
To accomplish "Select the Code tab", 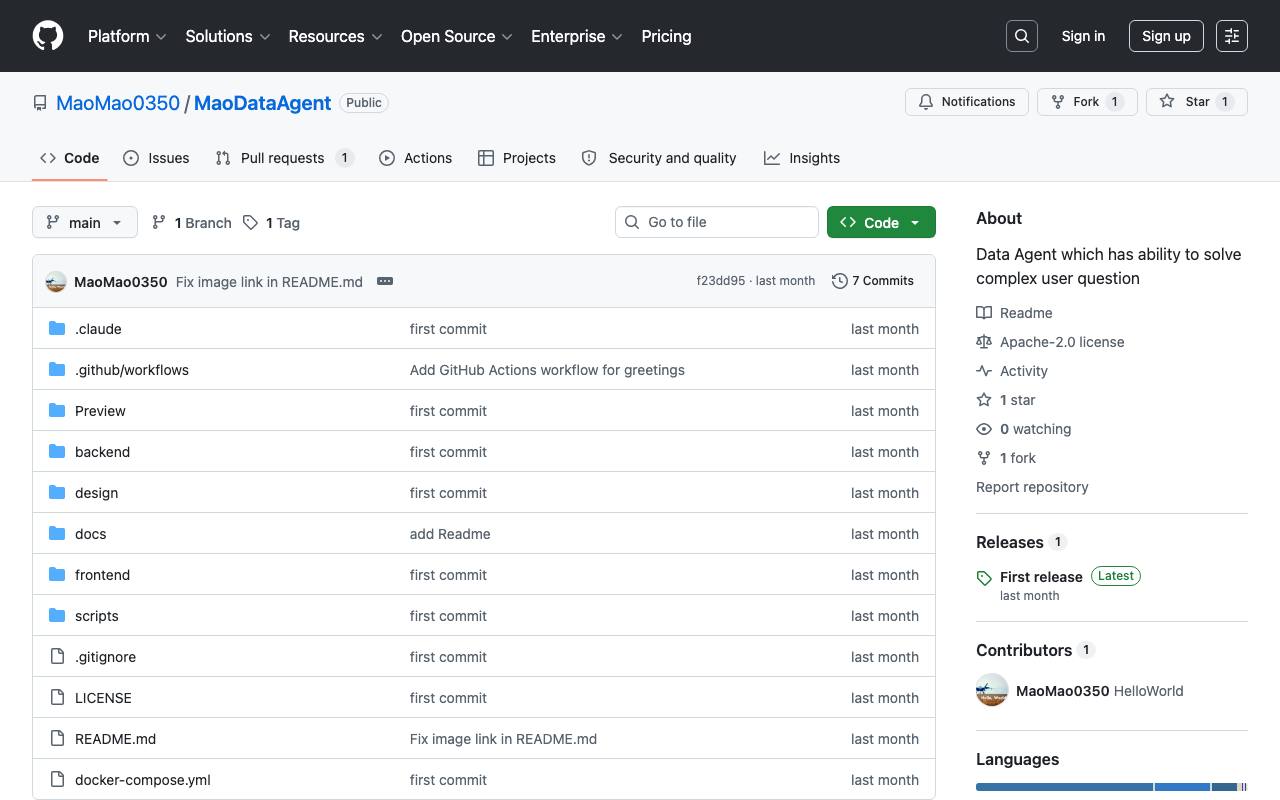I will (70, 158).
